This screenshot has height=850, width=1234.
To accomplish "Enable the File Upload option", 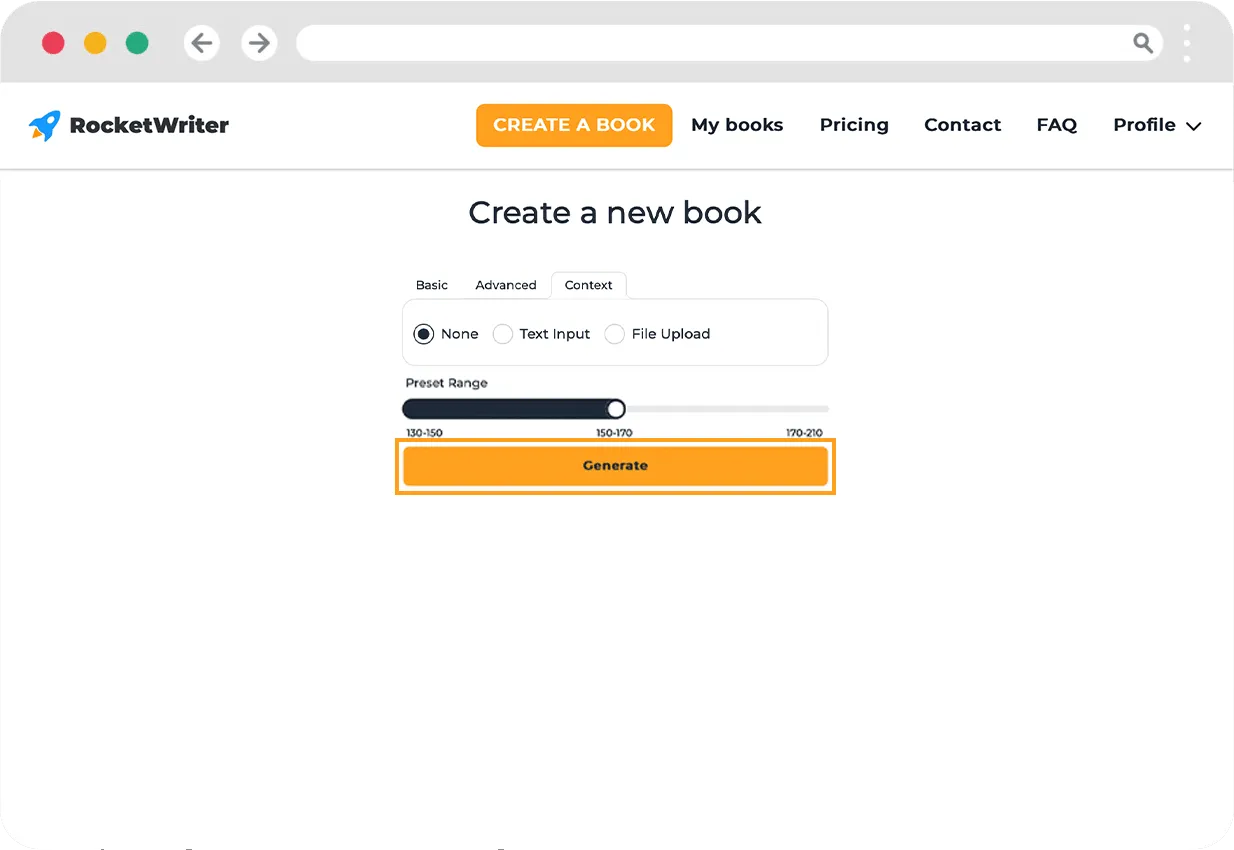I will tap(614, 334).
